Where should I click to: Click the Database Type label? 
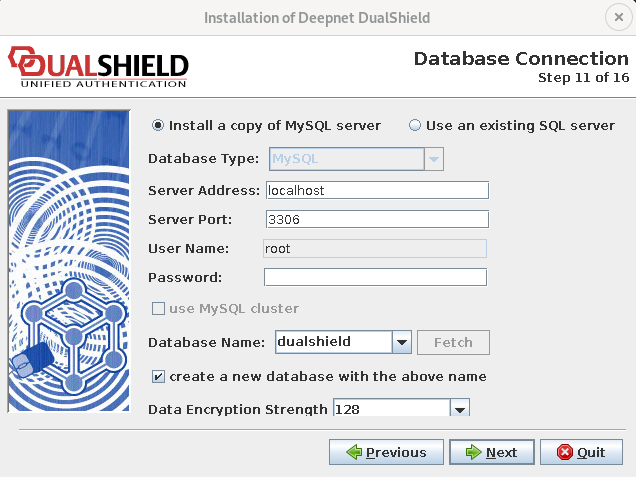(203, 159)
